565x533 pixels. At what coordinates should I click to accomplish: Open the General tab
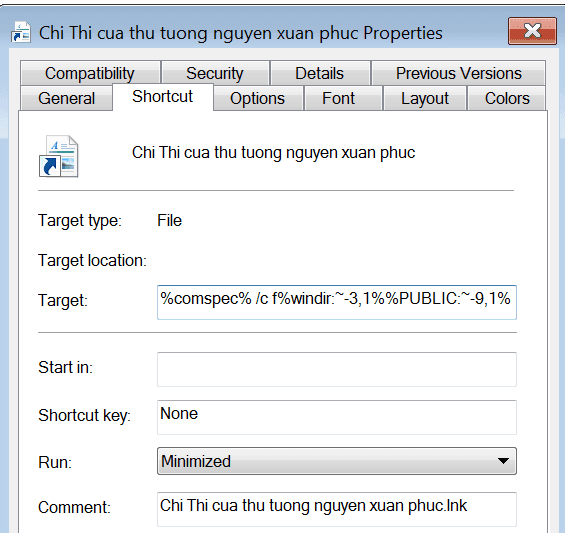67,98
